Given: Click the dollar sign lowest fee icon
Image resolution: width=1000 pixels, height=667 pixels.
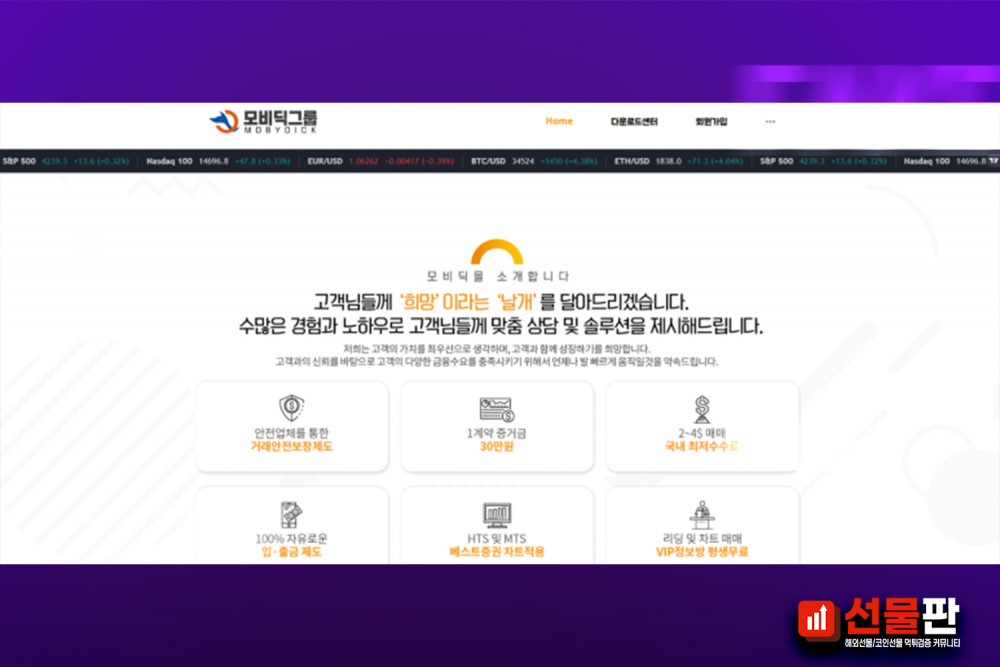Looking at the screenshot, I should tap(701, 408).
